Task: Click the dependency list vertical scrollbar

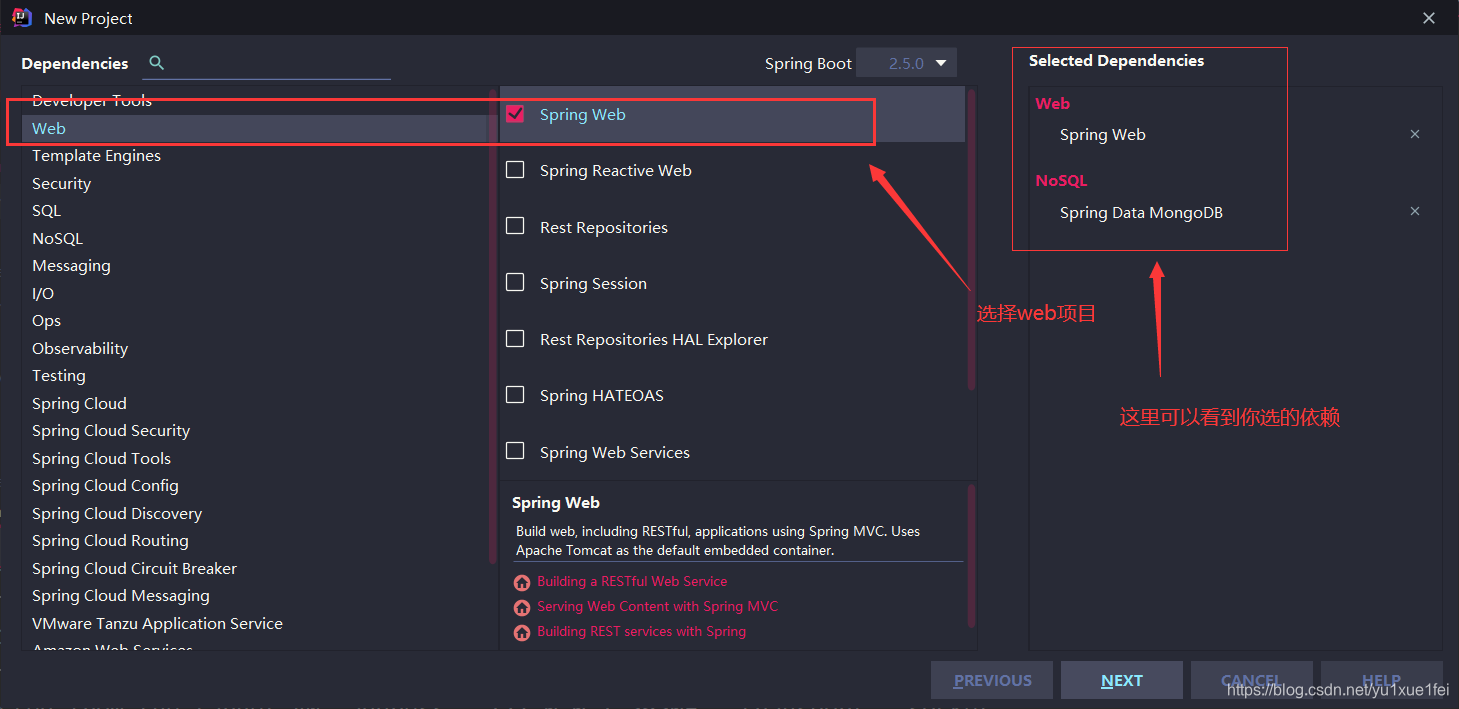Action: point(971,240)
